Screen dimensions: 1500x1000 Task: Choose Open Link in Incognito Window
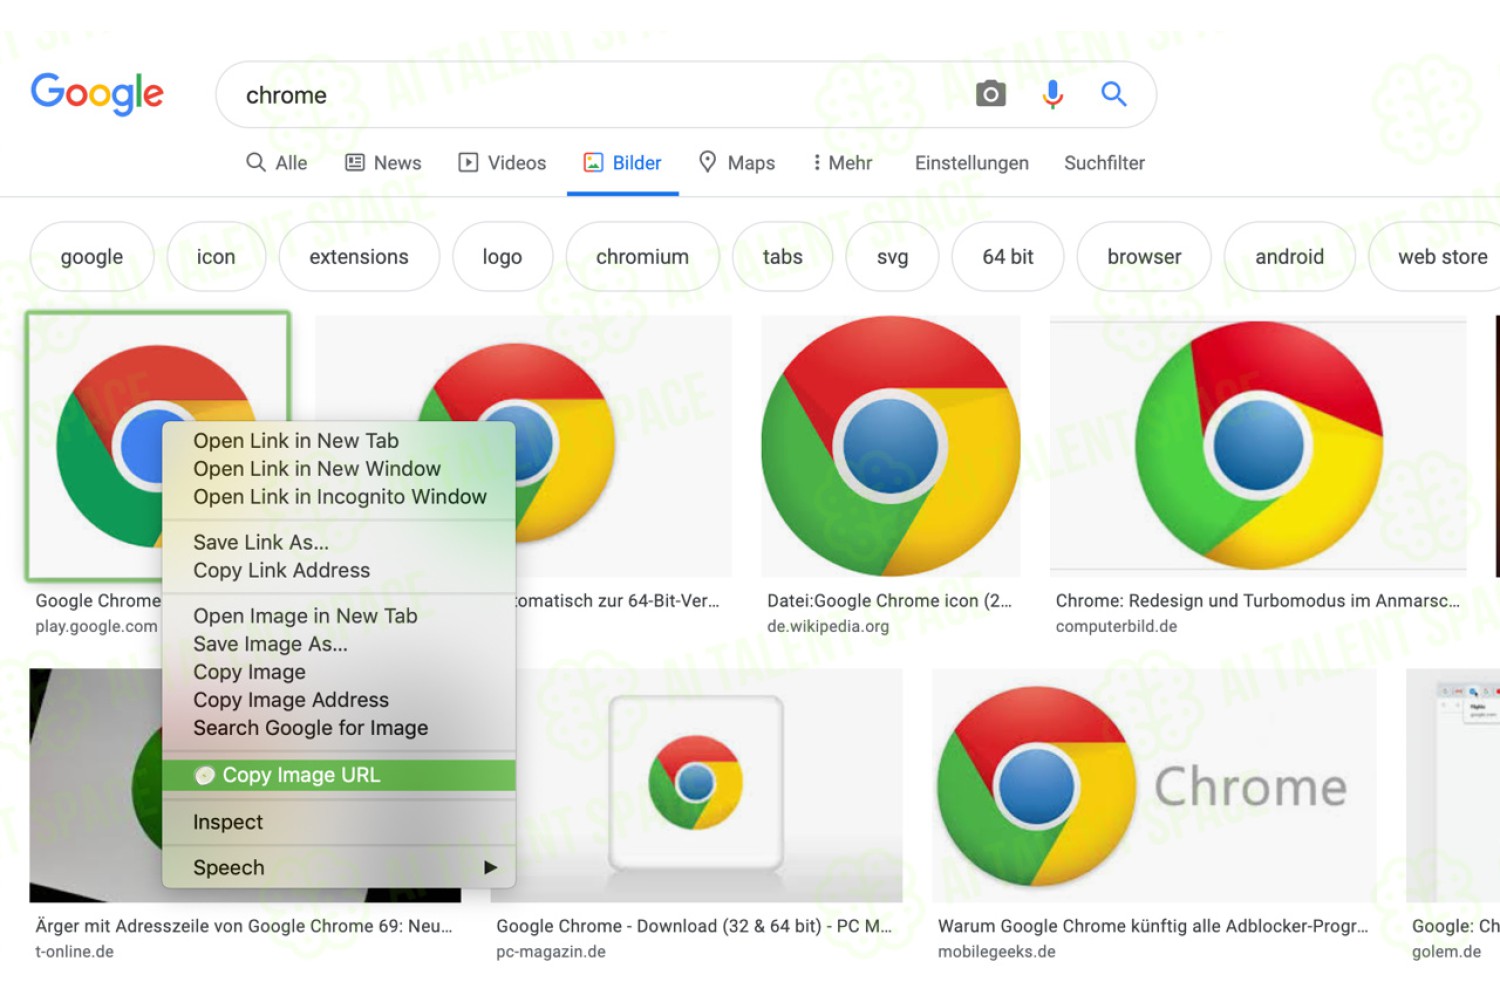339,497
